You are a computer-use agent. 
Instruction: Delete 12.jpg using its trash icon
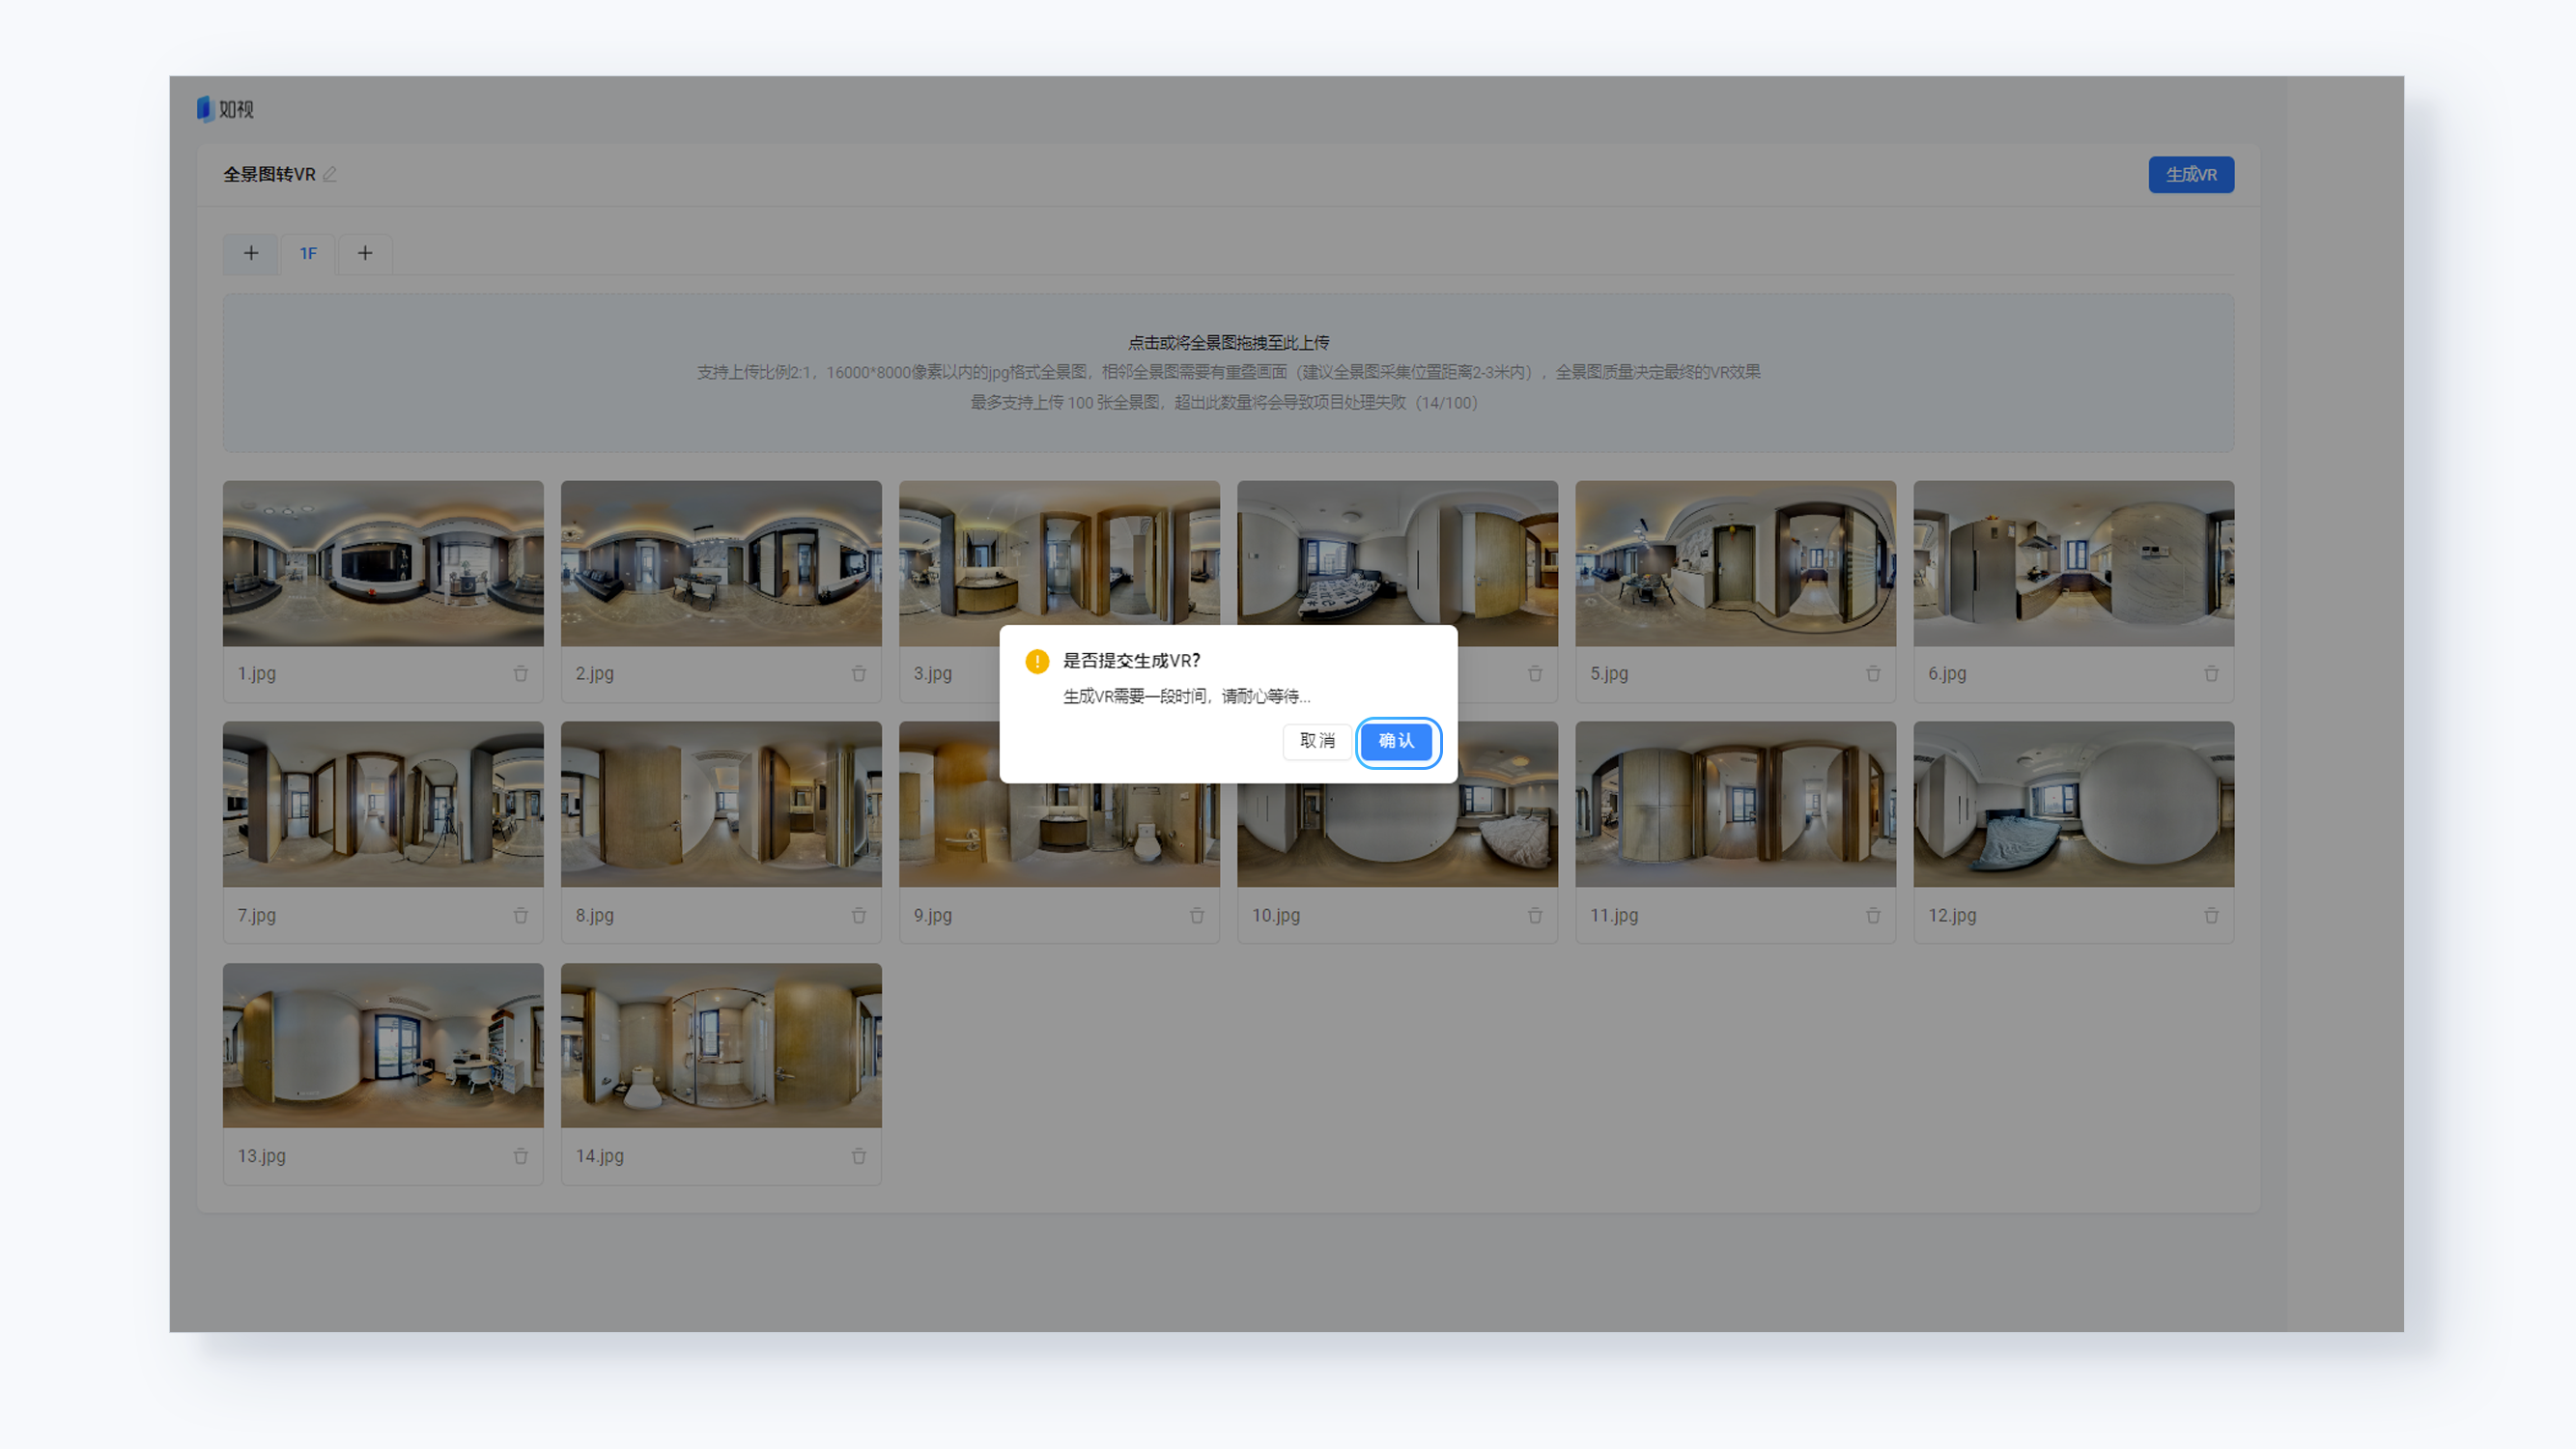[2211, 916]
